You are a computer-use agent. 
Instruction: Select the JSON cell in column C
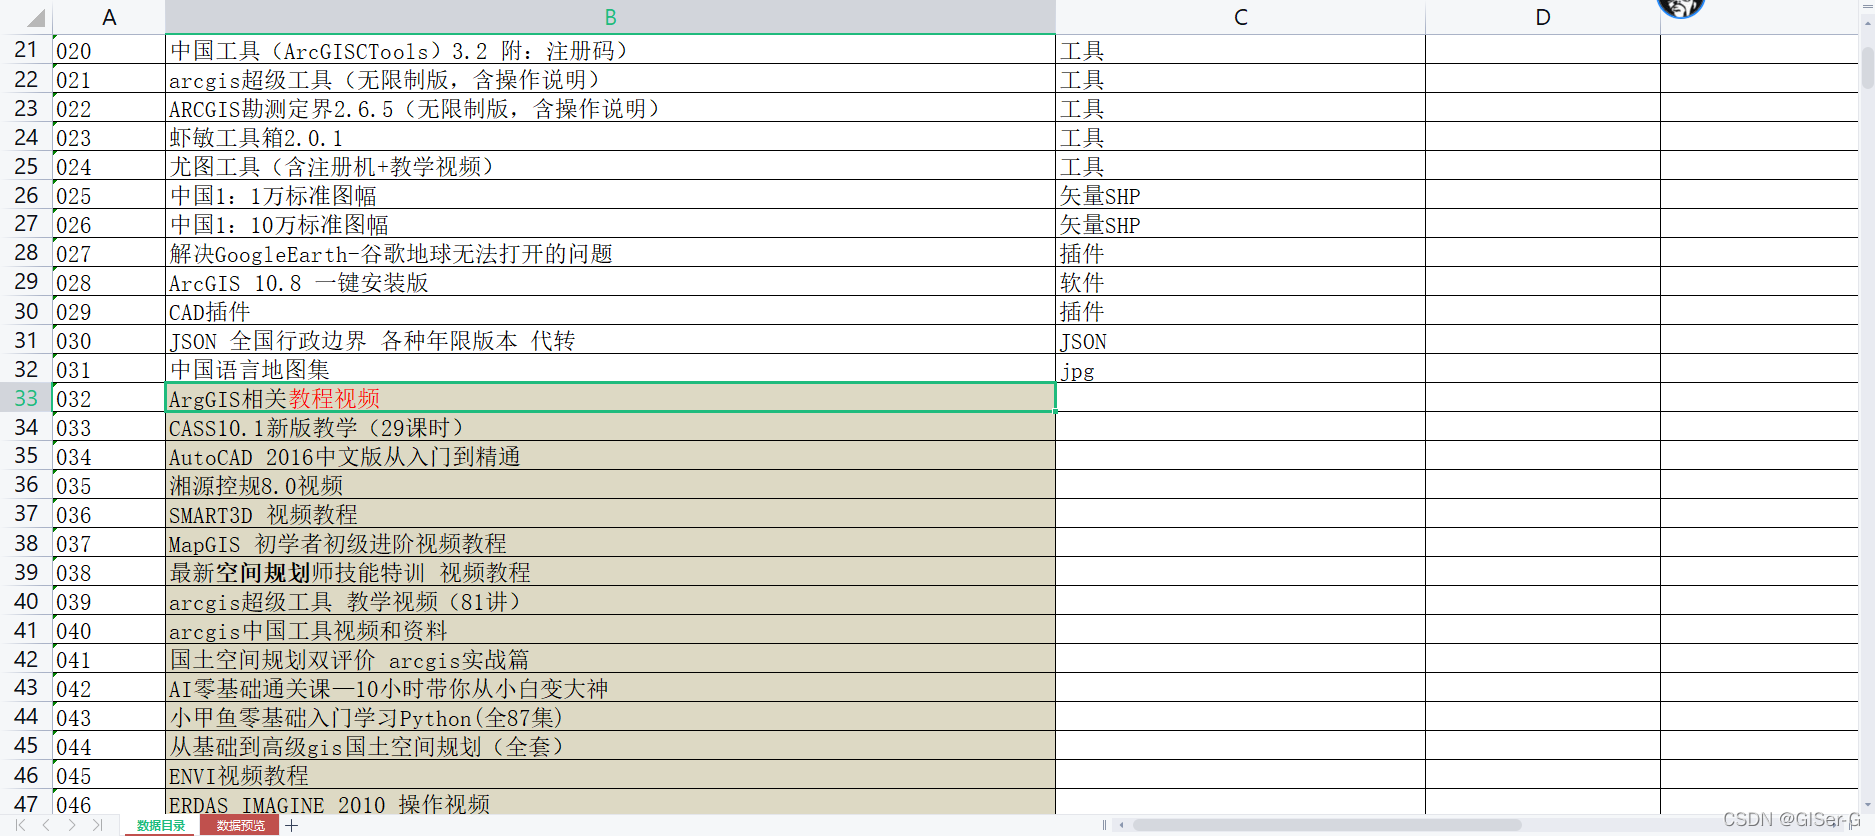1240,340
